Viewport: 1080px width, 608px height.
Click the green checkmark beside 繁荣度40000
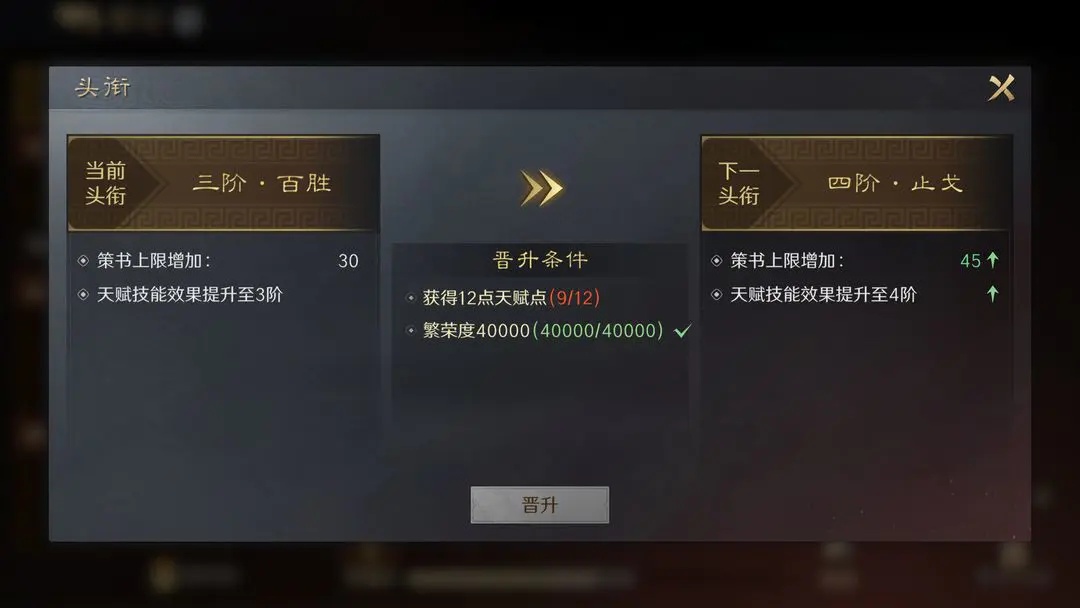click(682, 331)
